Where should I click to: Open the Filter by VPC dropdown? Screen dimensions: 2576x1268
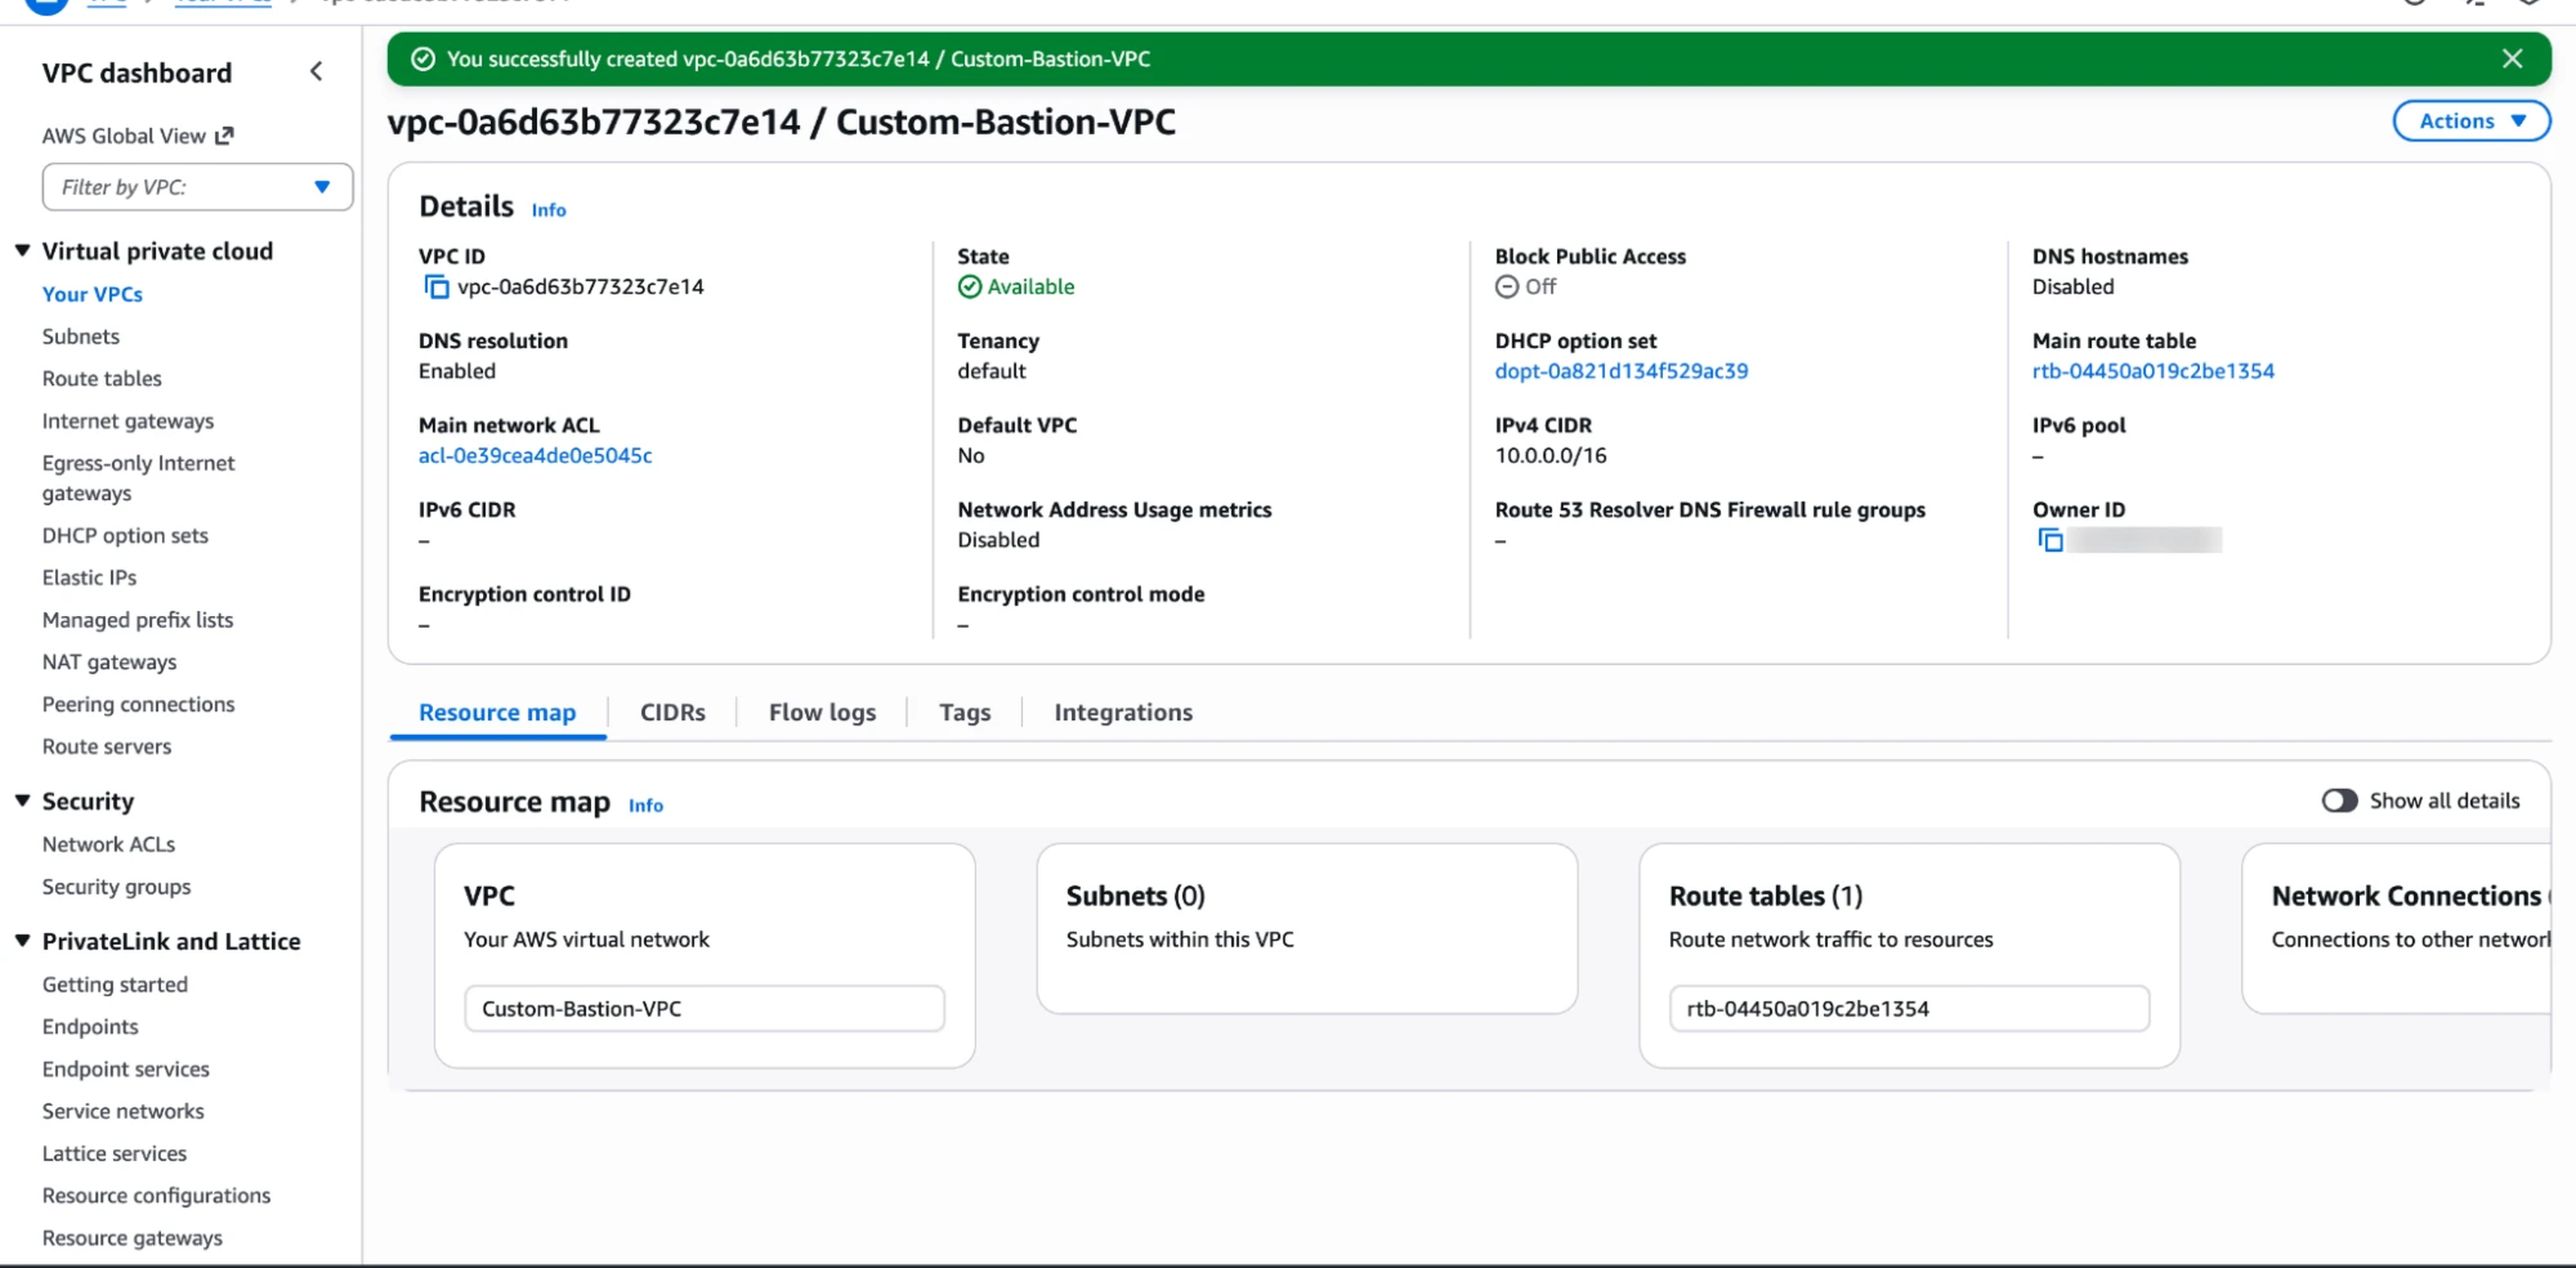(x=197, y=187)
